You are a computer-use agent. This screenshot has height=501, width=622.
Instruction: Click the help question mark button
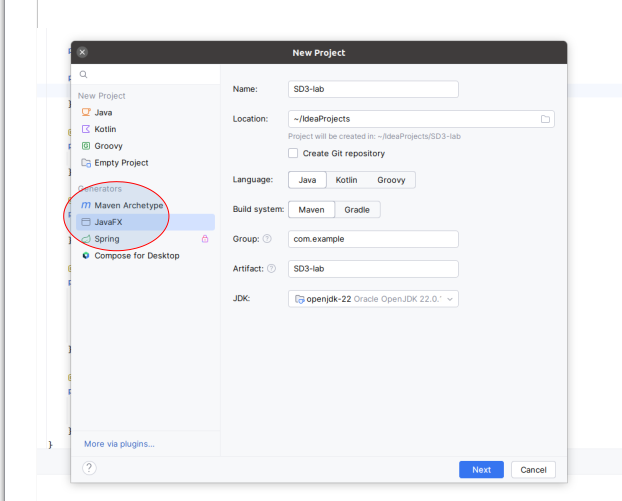pyautogui.click(x=89, y=468)
